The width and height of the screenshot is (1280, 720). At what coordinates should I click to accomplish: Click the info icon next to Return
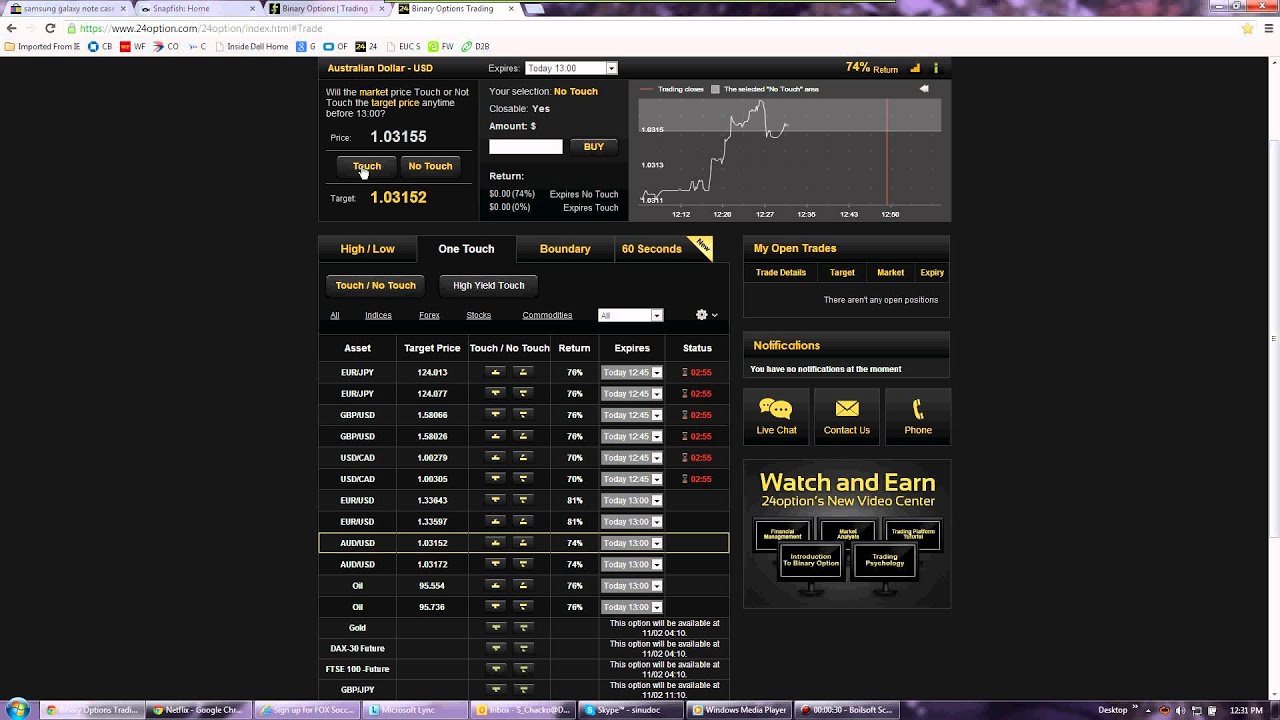coord(936,69)
